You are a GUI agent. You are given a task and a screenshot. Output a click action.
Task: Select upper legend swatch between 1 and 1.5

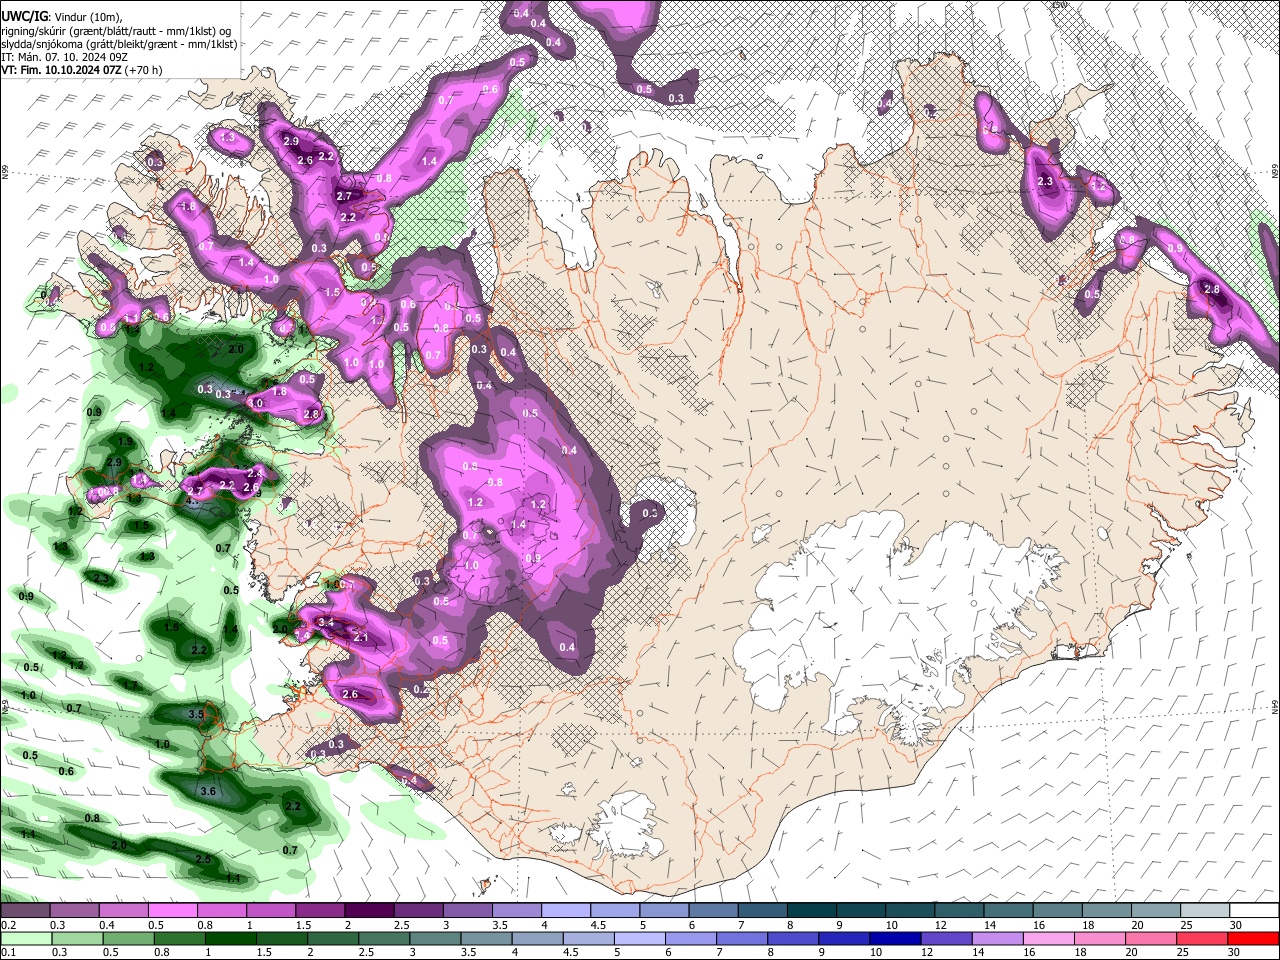(270, 911)
